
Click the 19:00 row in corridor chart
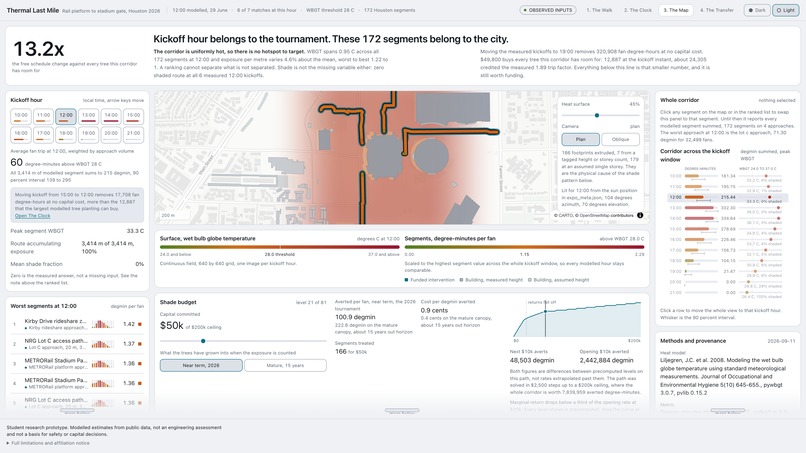tap(727, 271)
